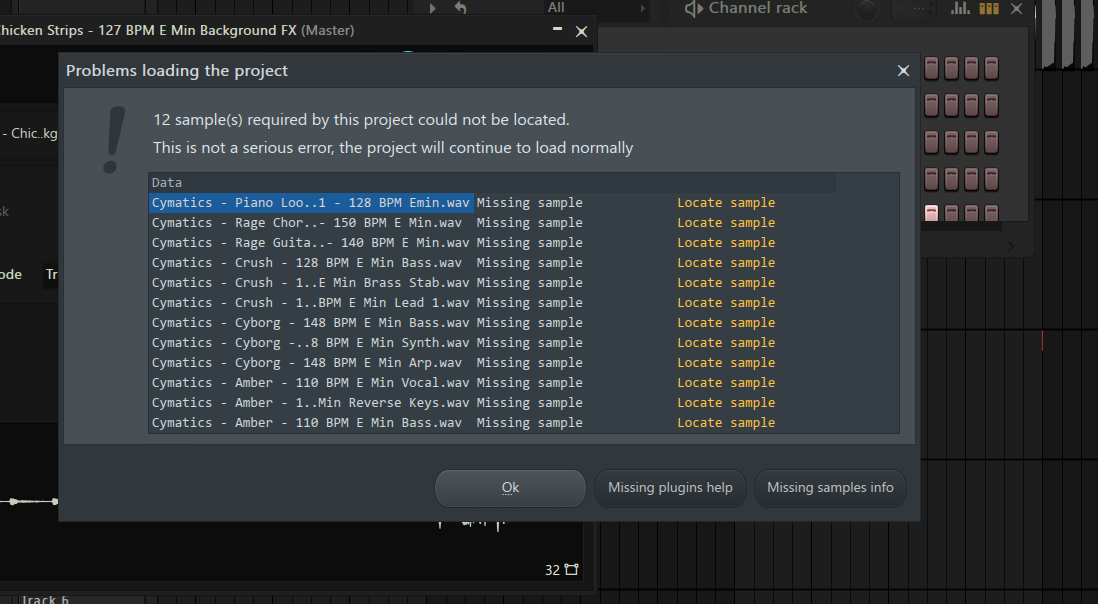Image resolution: width=1098 pixels, height=604 pixels.
Task: Select Cymatics Cyborg E Min Synth.wav
Action: pos(310,343)
